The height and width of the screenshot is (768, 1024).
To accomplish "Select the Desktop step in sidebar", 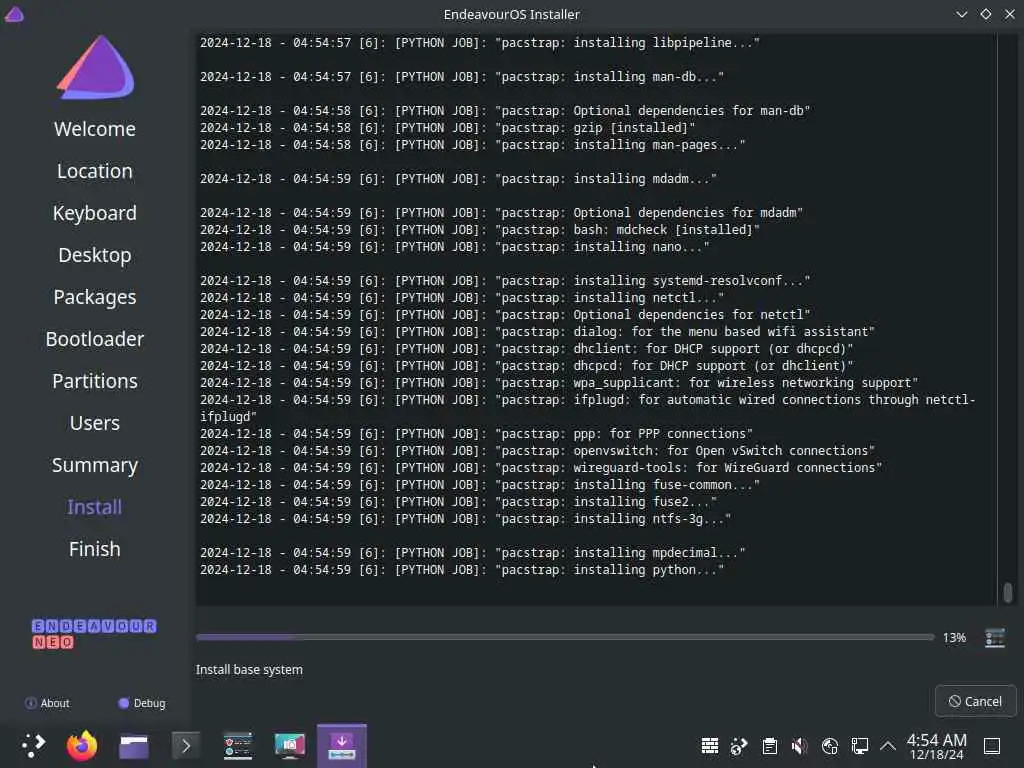I will pos(95,255).
